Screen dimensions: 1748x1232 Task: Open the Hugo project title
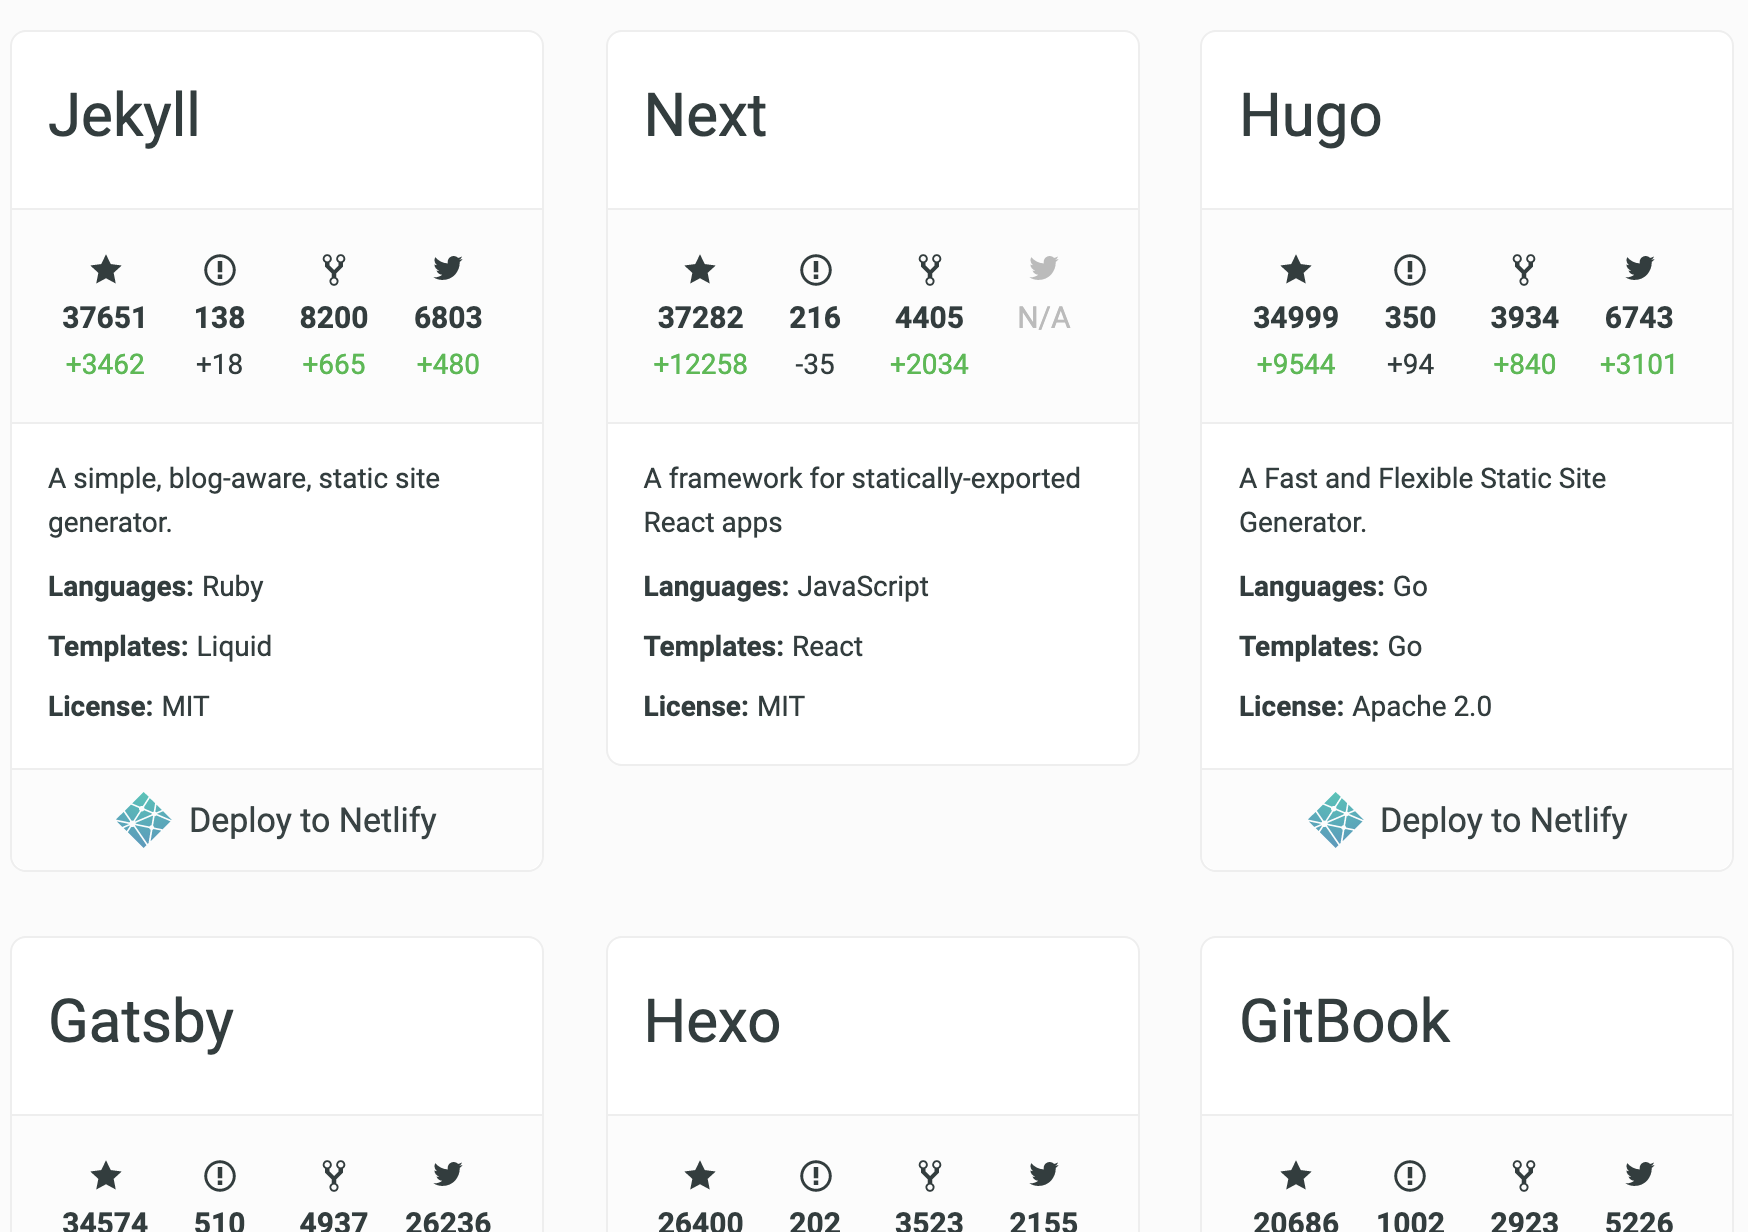pos(1310,116)
